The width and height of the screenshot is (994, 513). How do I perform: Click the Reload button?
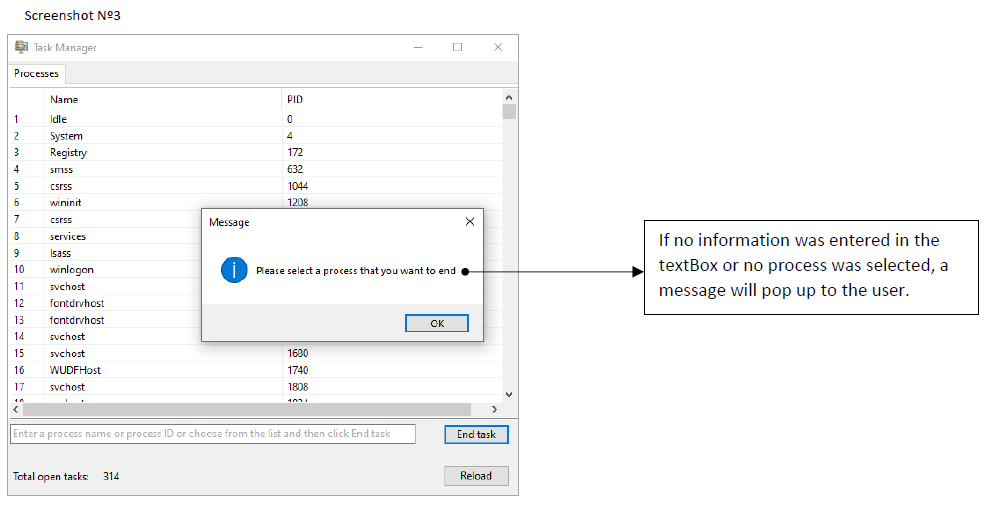[476, 476]
